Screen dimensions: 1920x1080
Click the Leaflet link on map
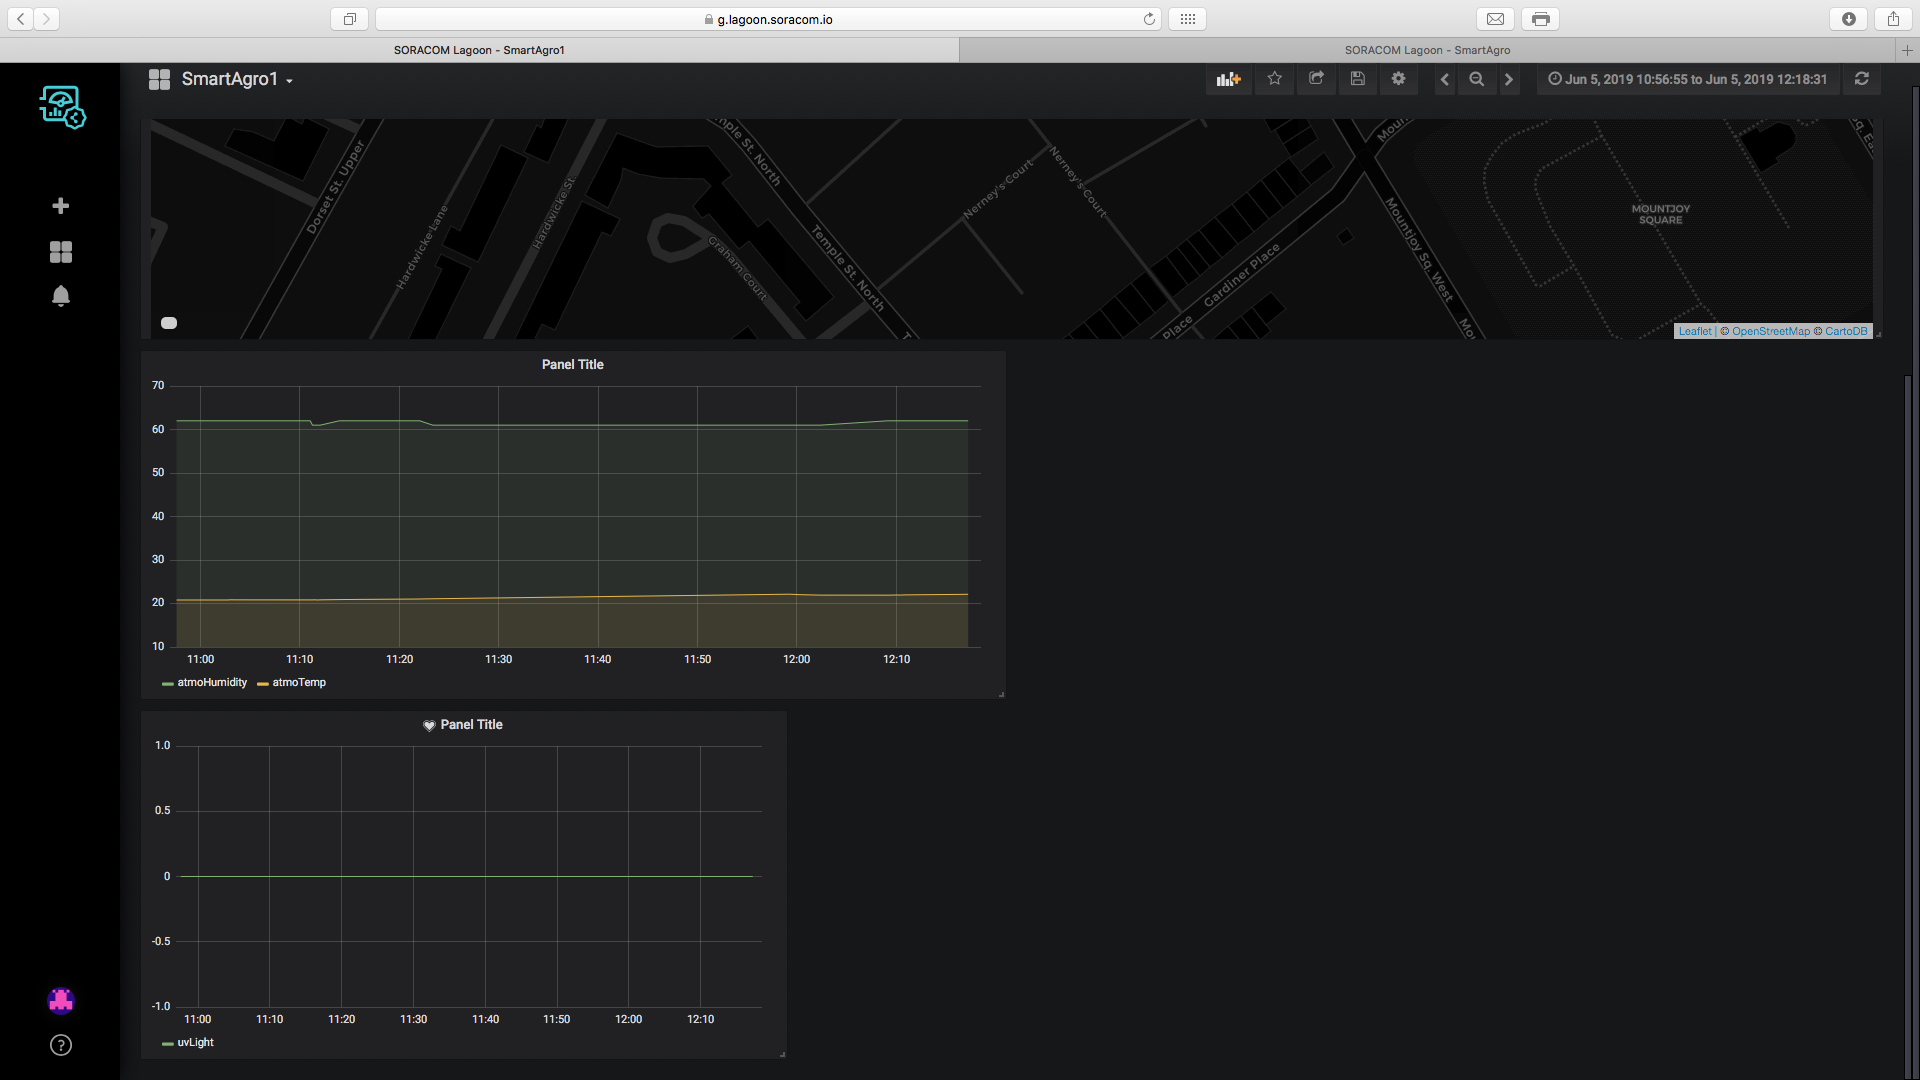click(x=1694, y=332)
